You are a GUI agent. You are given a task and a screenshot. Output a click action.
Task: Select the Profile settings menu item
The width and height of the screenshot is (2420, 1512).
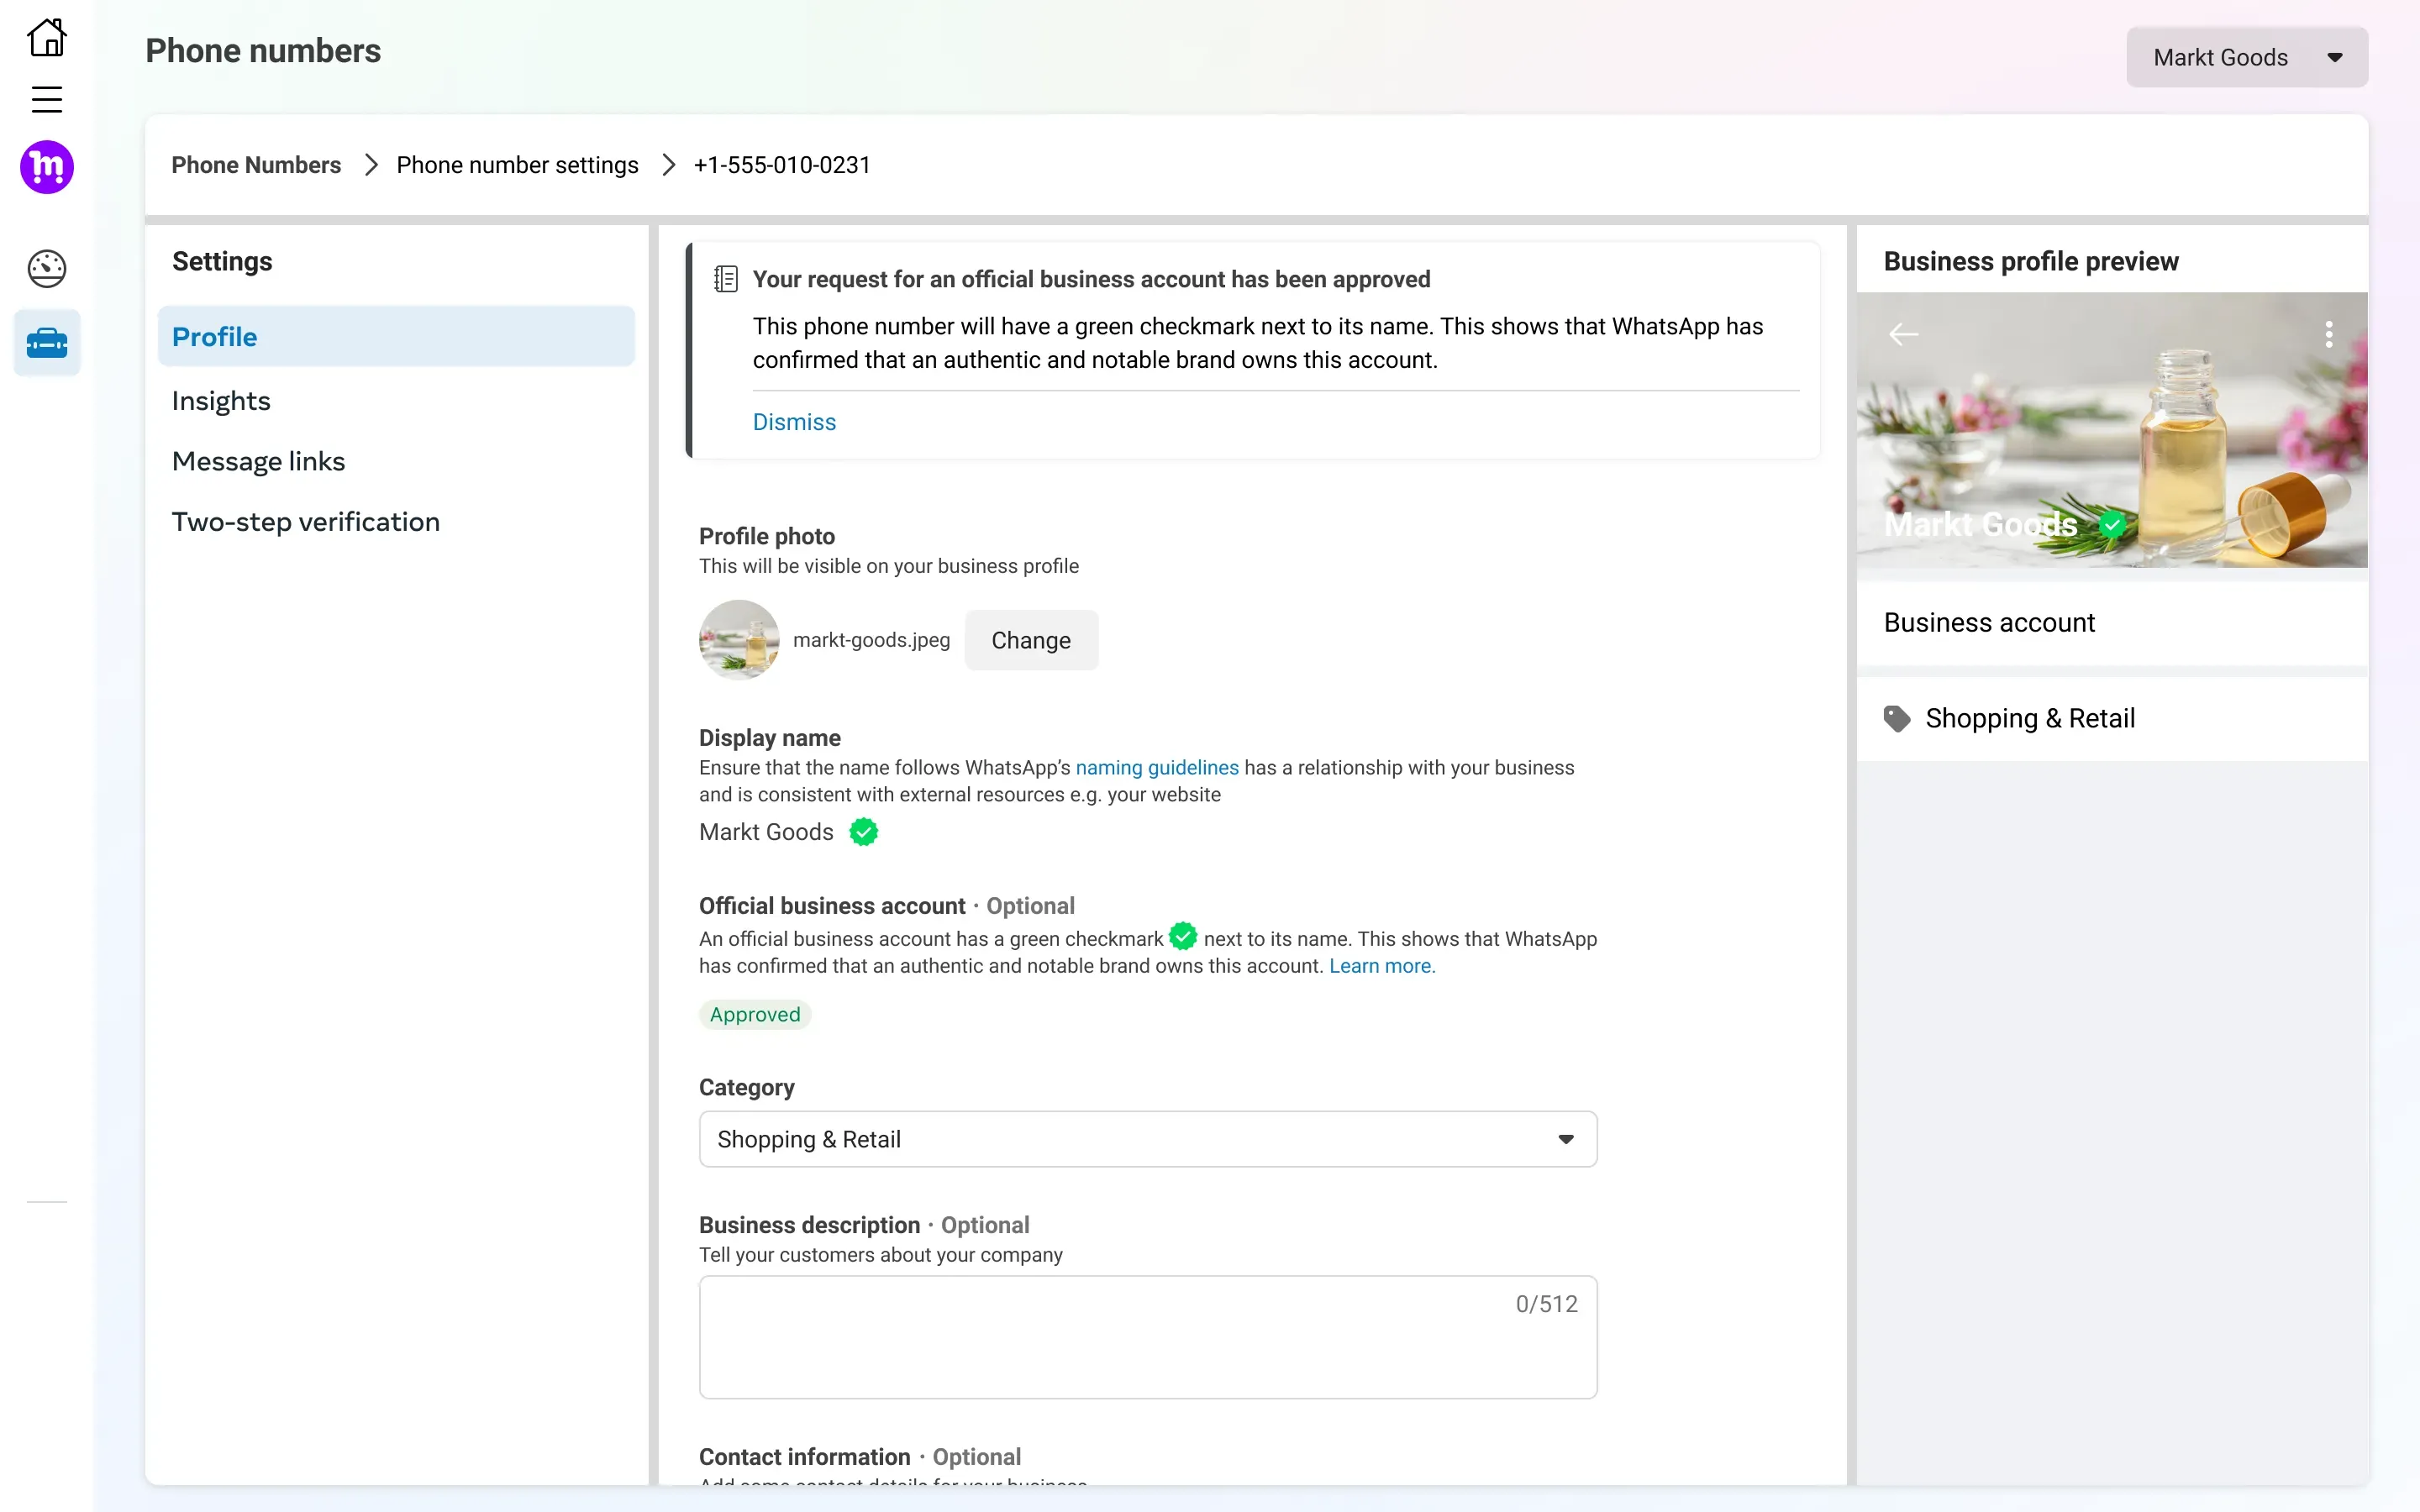214,336
